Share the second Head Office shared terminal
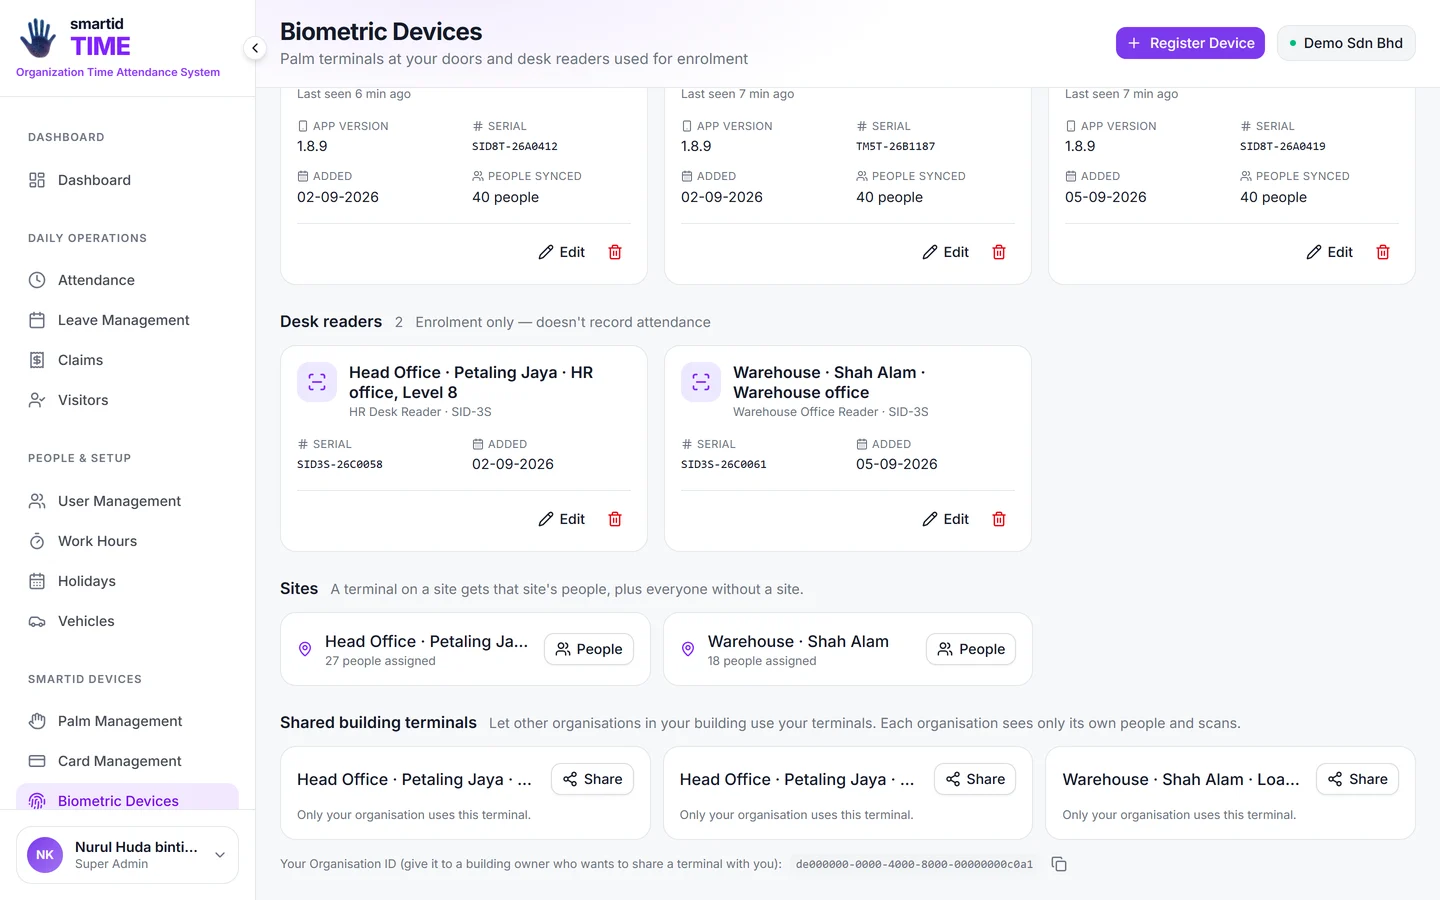The height and width of the screenshot is (900, 1440). [x=975, y=779]
